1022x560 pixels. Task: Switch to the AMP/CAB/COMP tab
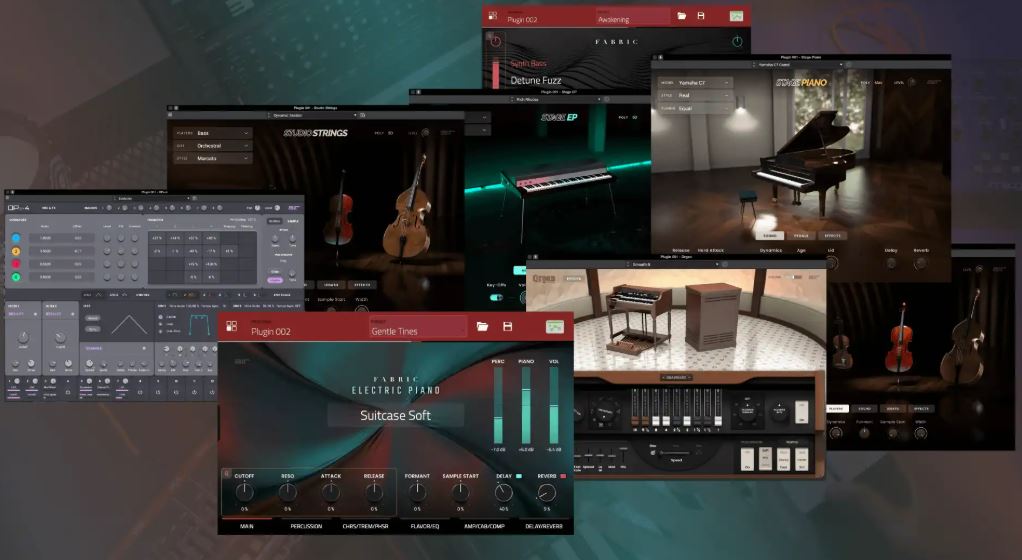click(x=484, y=526)
